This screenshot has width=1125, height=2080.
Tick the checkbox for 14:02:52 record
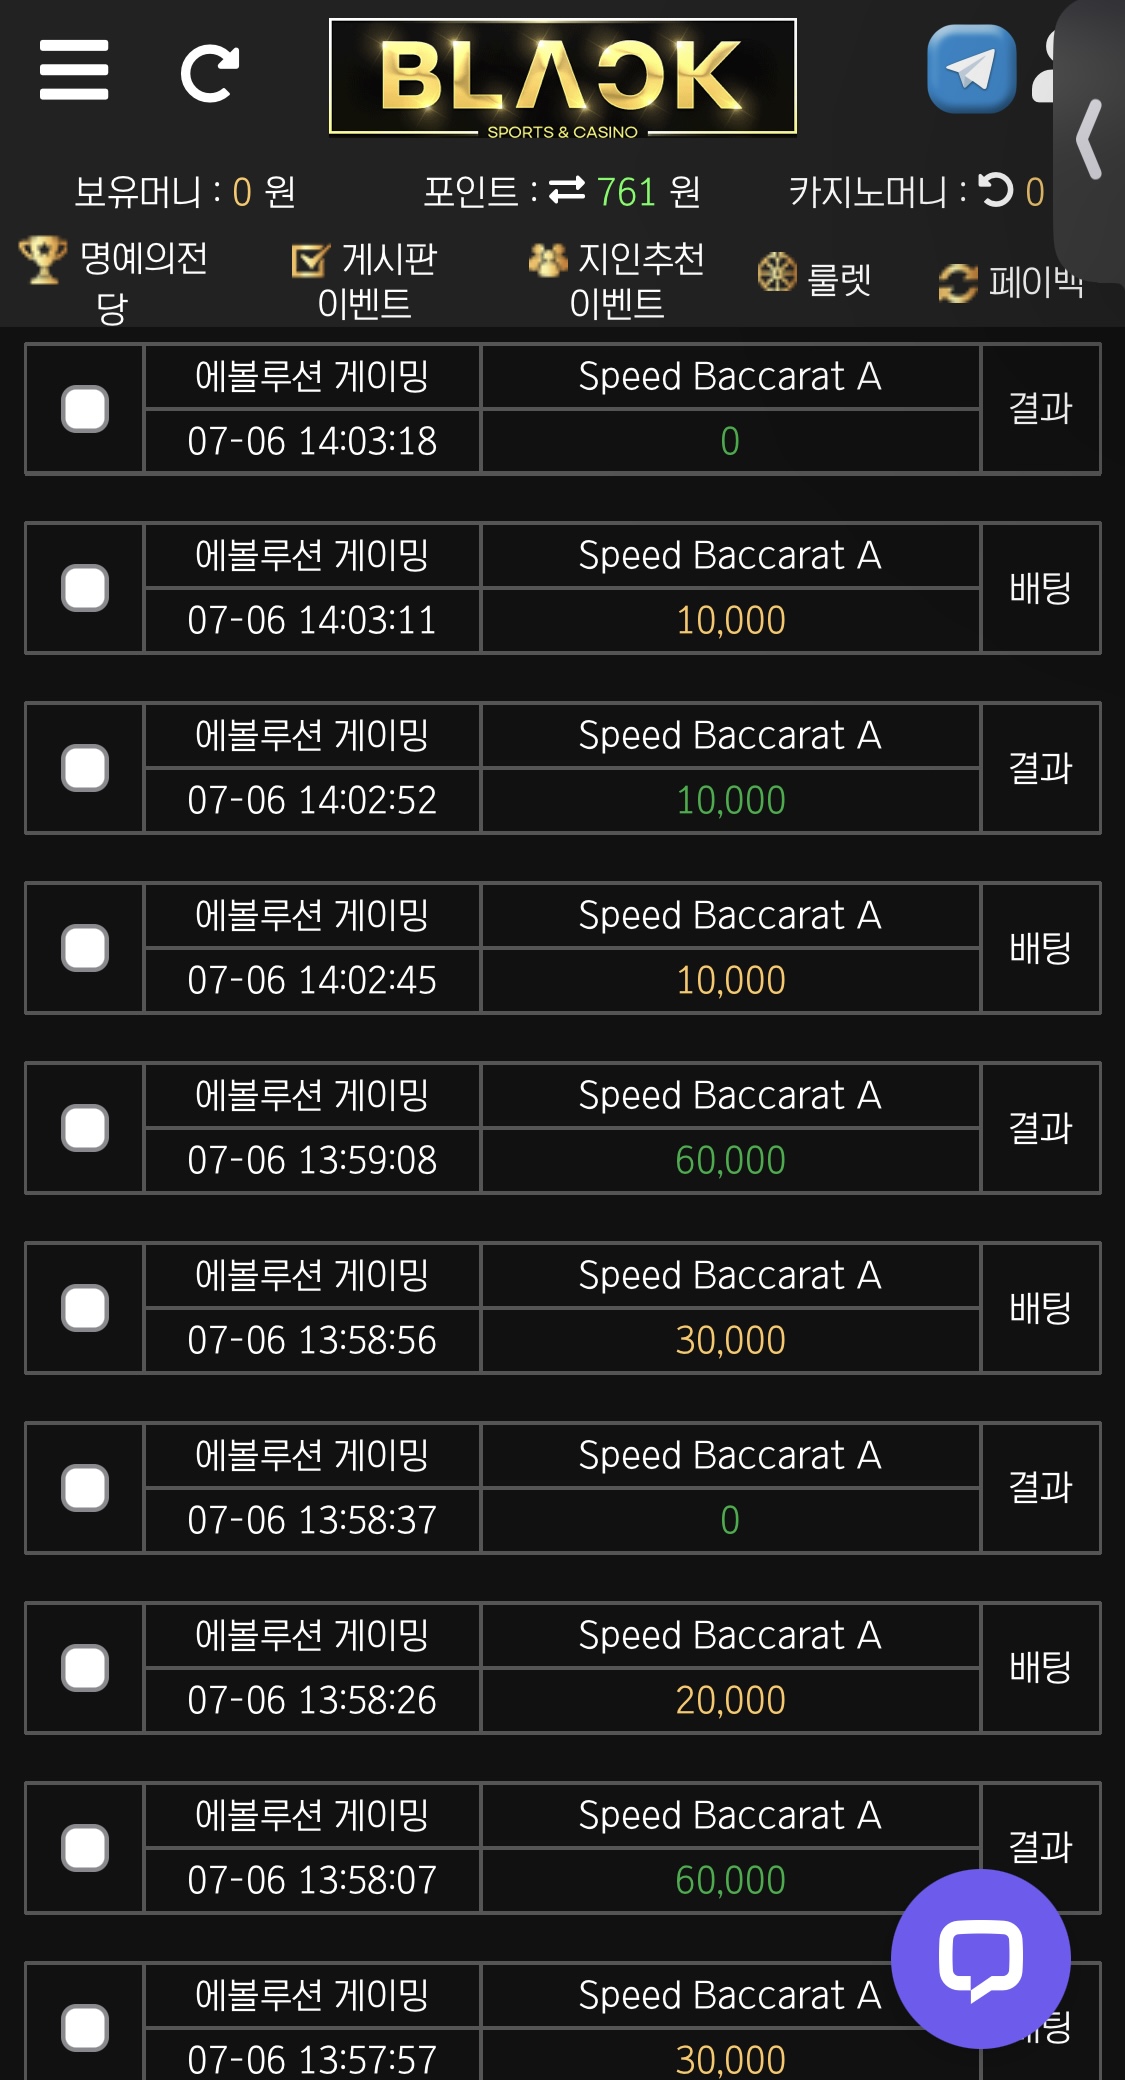pyautogui.click(x=85, y=768)
